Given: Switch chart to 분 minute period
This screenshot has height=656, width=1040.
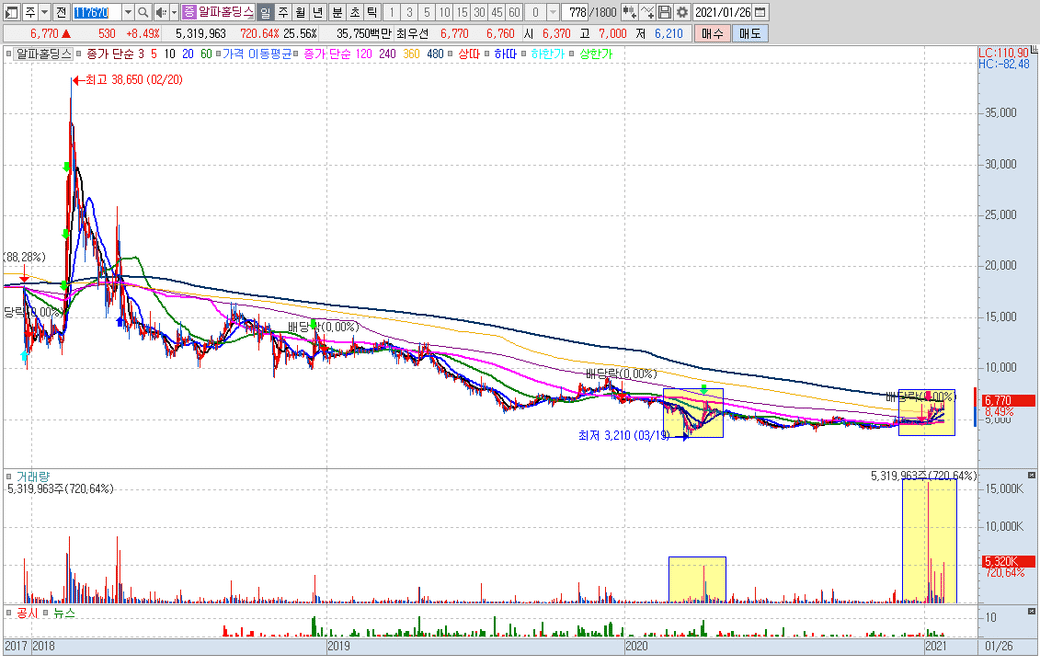Looking at the screenshot, I should [336, 12].
